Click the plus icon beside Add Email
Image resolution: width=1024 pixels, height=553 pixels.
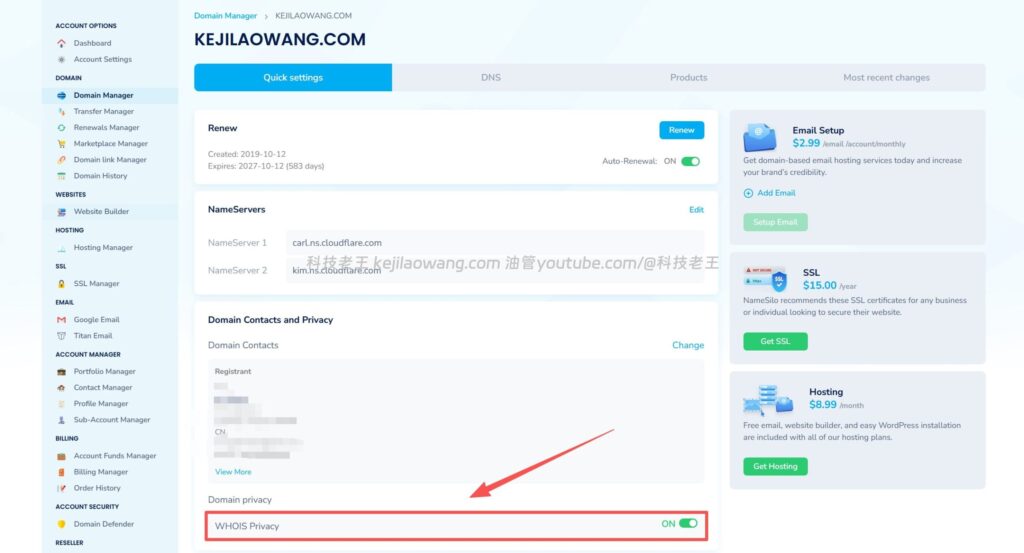point(748,193)
